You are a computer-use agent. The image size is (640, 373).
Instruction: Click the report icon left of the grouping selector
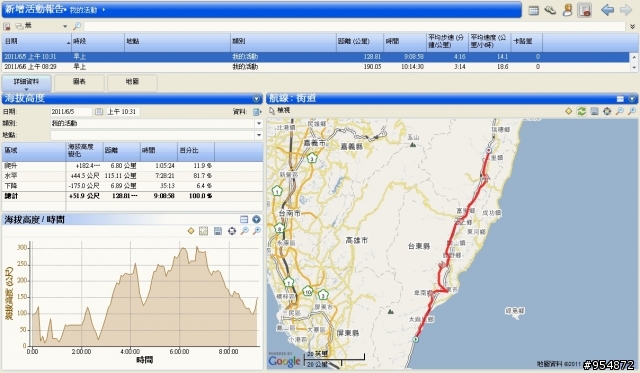tap(7, 27)
